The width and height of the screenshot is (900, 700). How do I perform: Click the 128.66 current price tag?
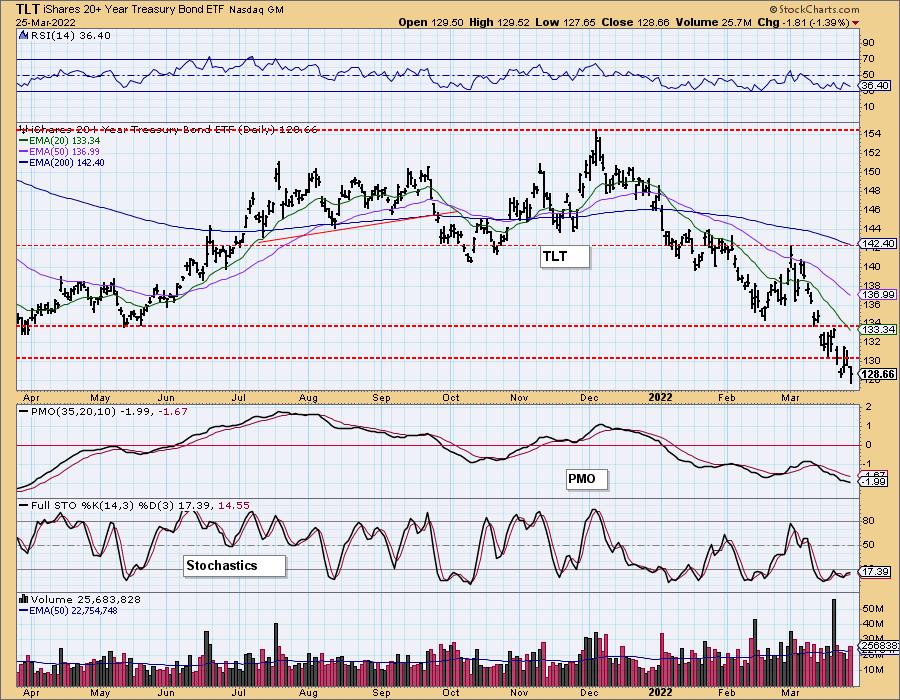tap(879, 375)
